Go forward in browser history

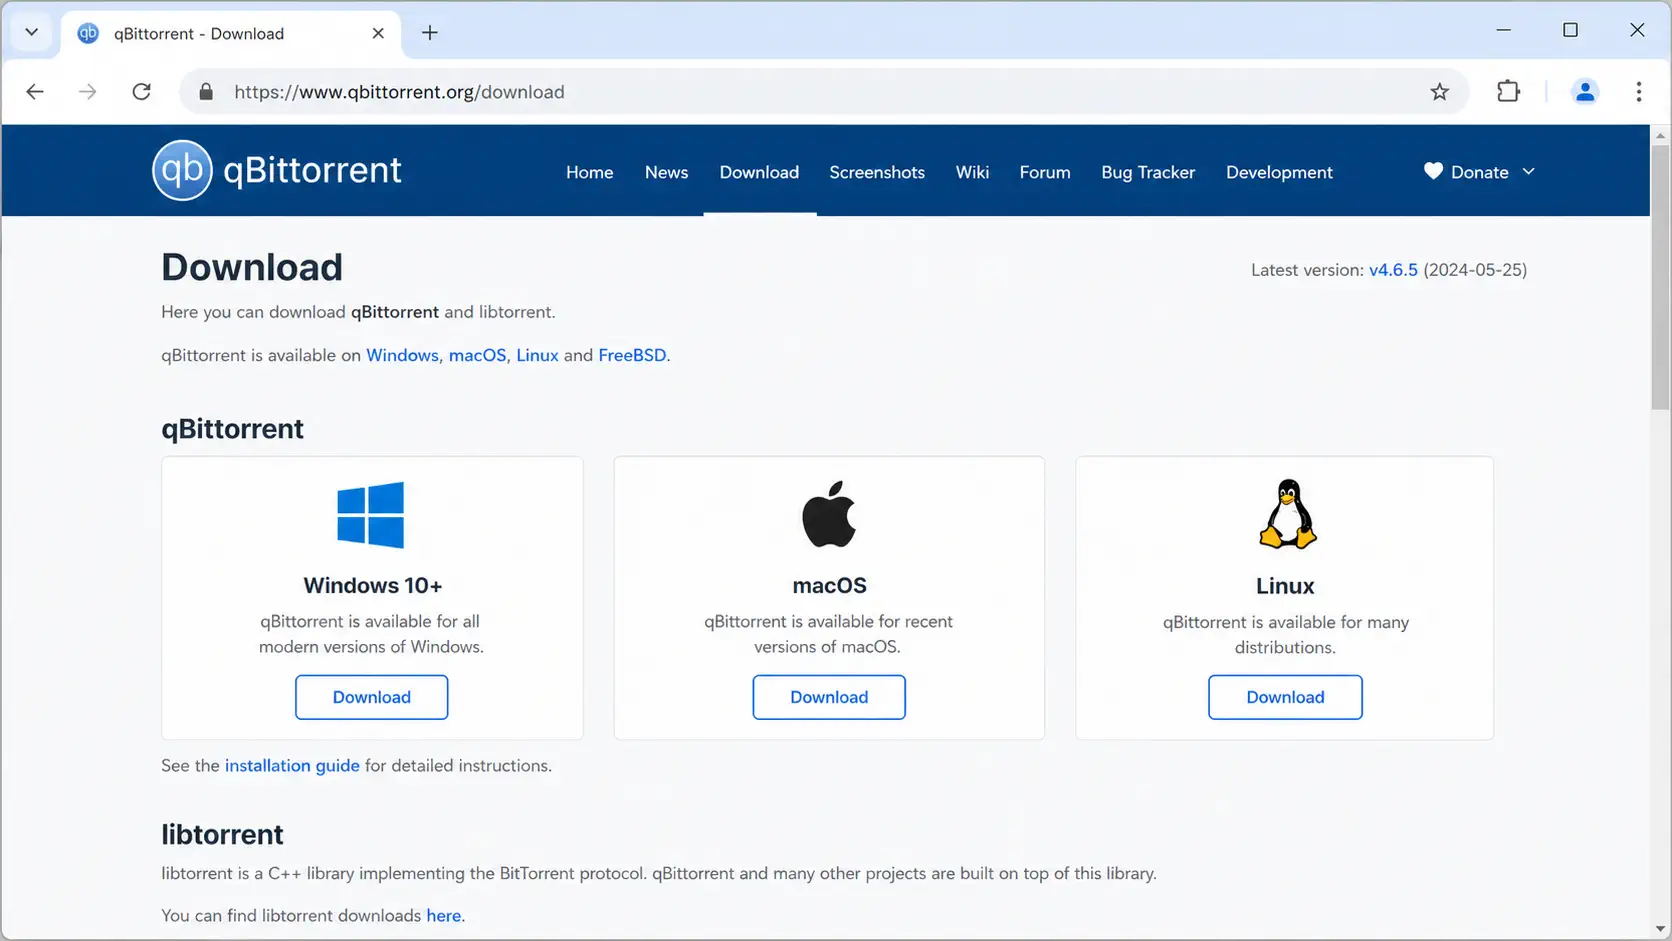(88, 92)
